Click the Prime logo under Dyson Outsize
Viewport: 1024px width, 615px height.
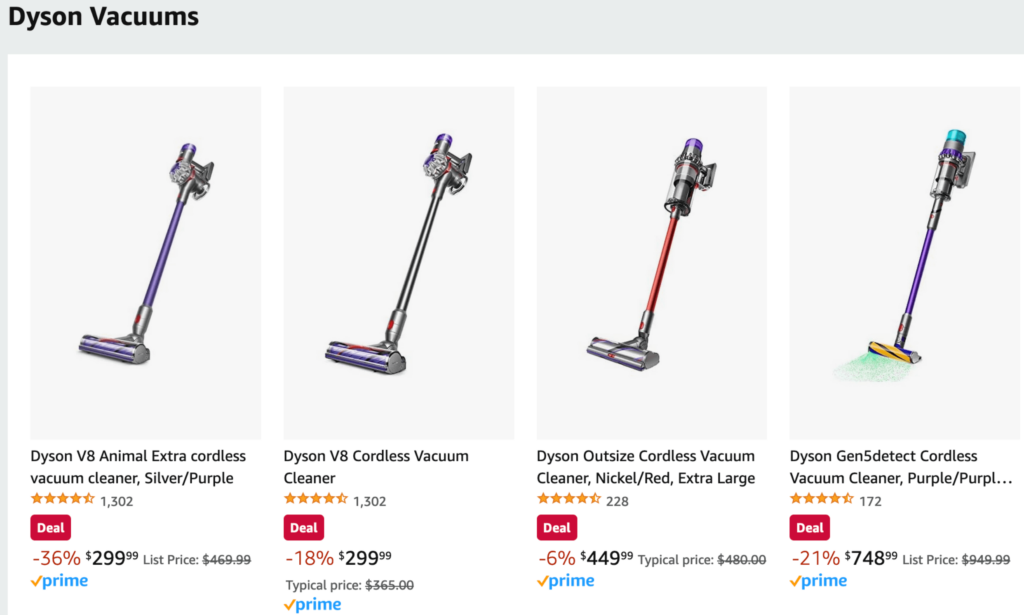[x=566, y=581]
